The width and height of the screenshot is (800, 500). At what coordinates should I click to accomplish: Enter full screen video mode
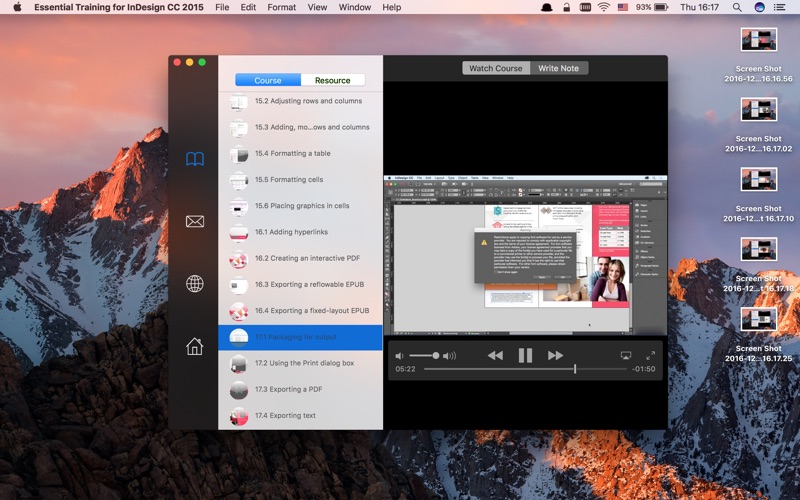point(651,356)
